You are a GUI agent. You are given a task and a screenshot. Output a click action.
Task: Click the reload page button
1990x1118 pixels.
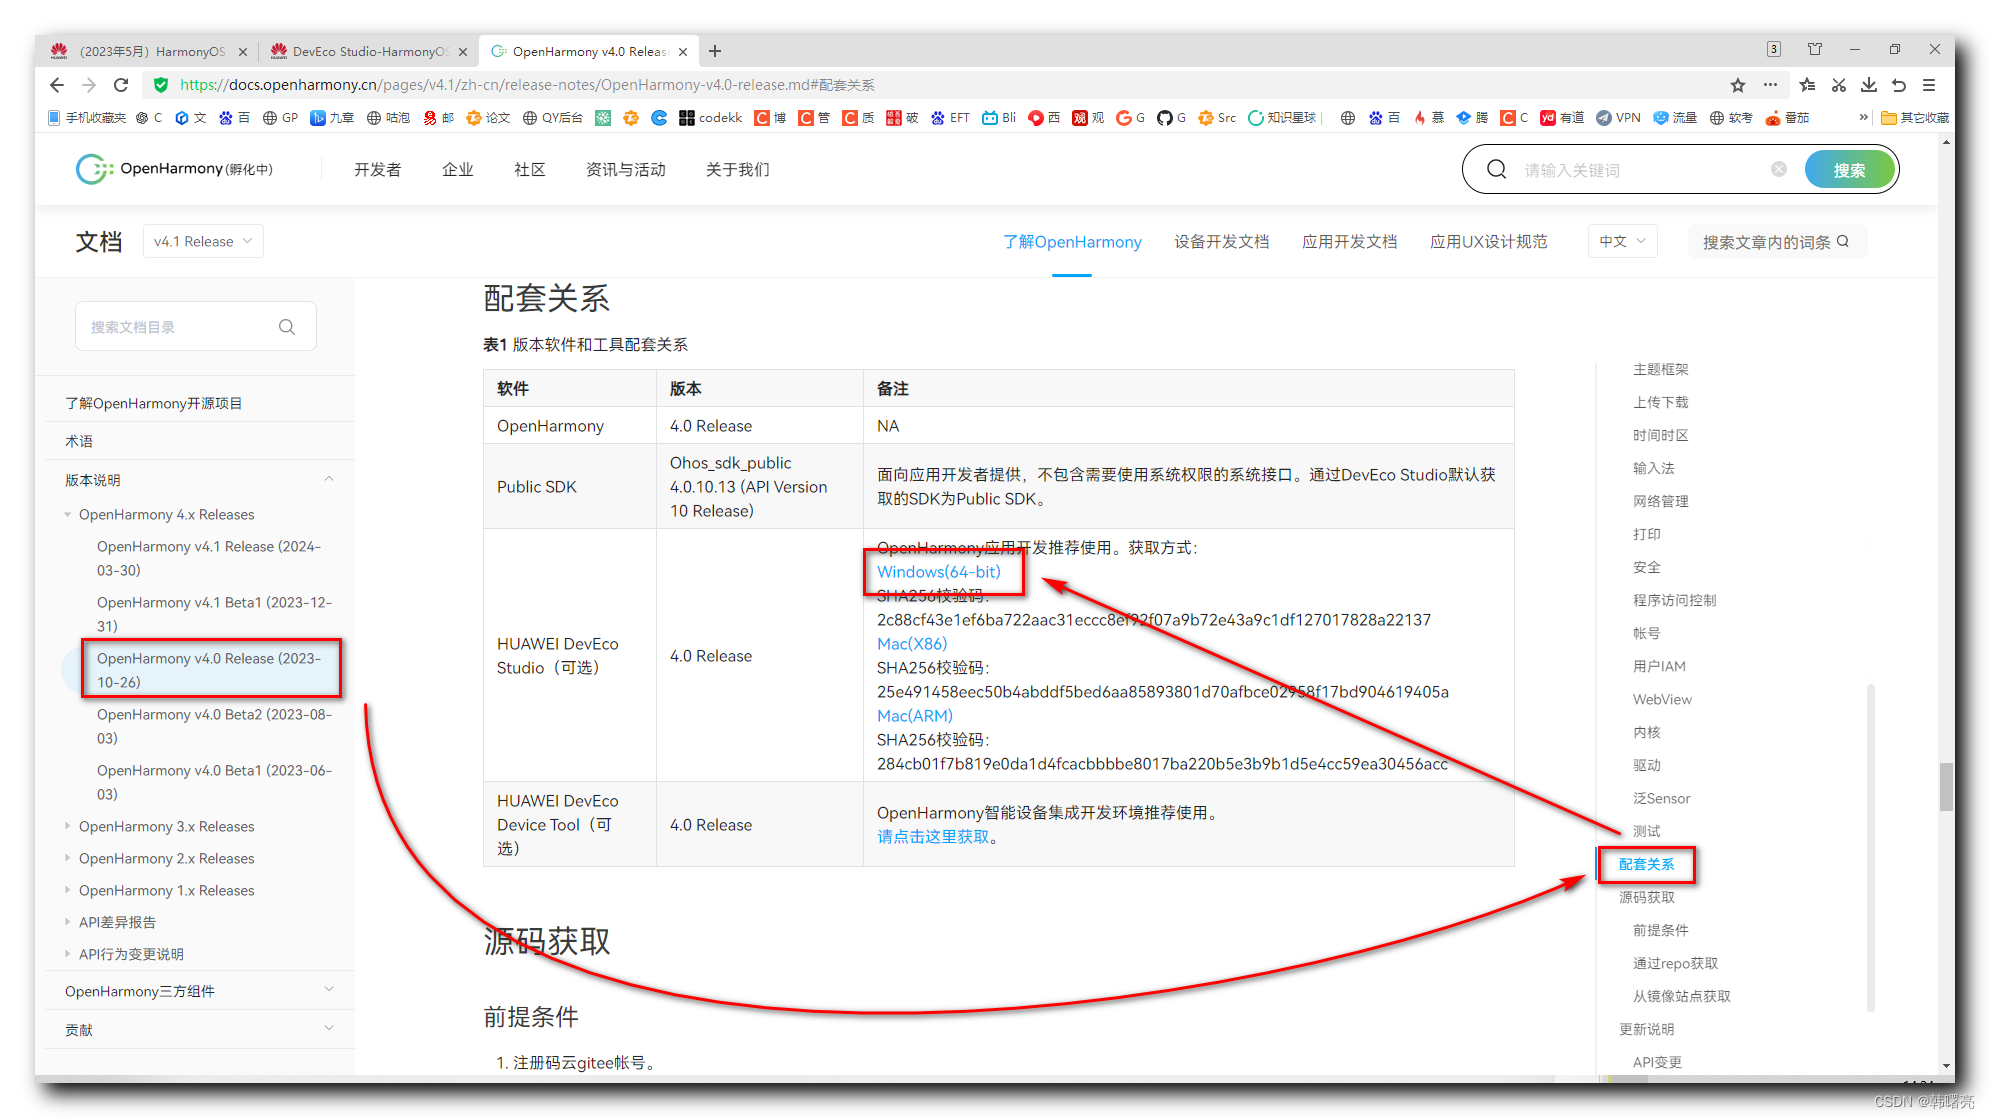[x=120, y=85]
